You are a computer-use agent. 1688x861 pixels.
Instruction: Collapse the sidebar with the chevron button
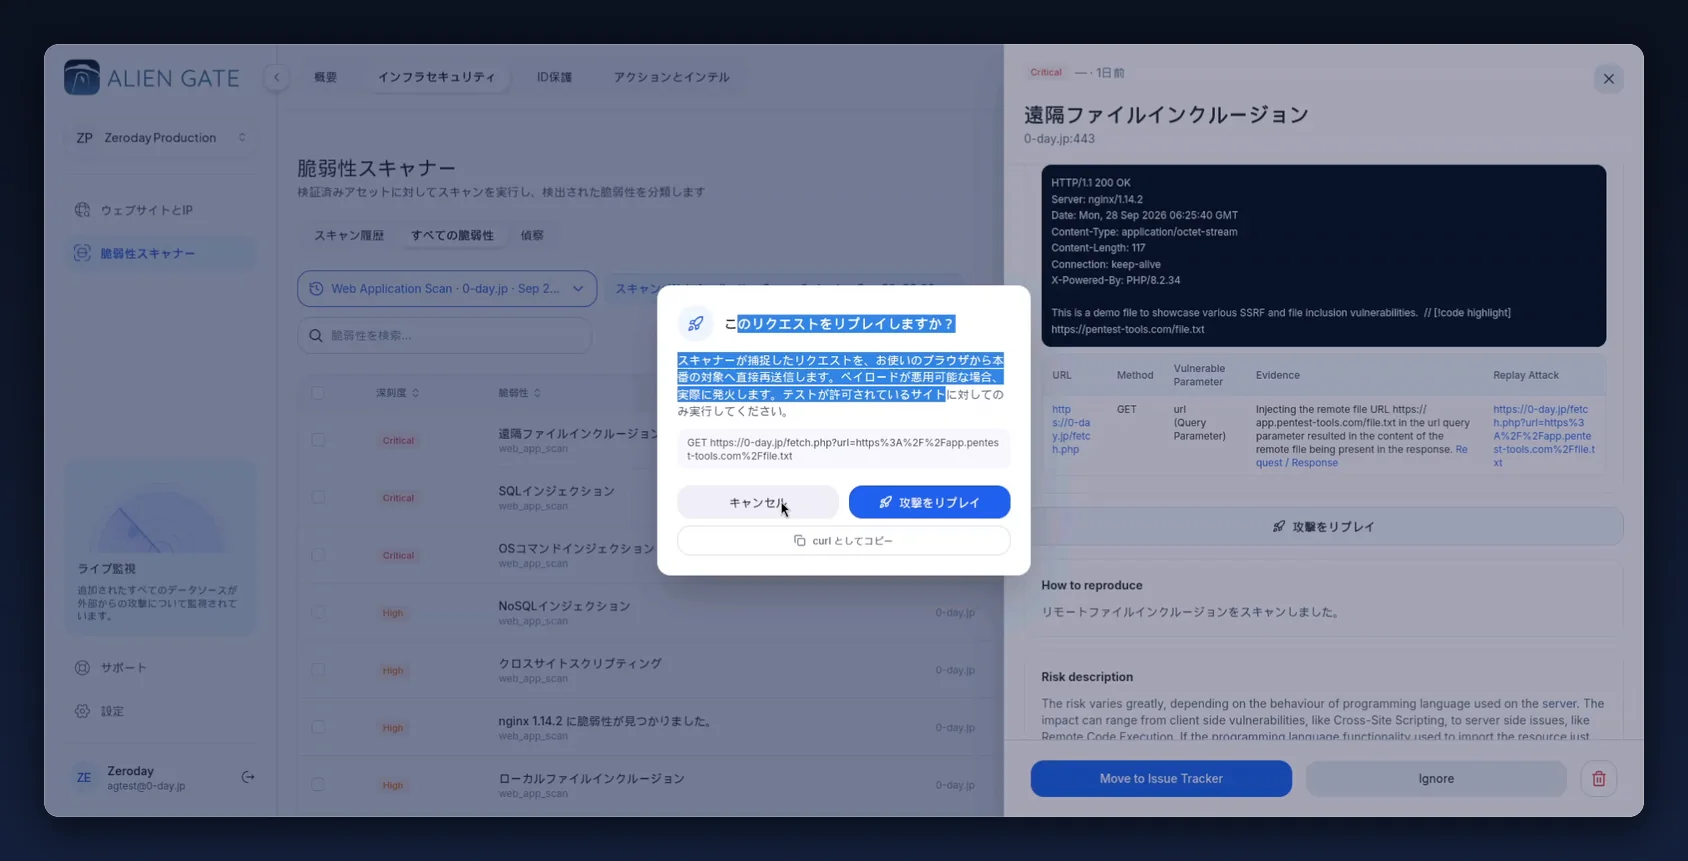277,77
